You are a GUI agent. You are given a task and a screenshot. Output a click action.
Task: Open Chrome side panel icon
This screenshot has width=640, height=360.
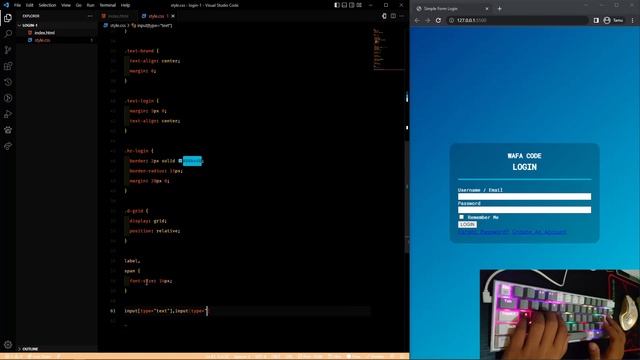tap(596, 20)
